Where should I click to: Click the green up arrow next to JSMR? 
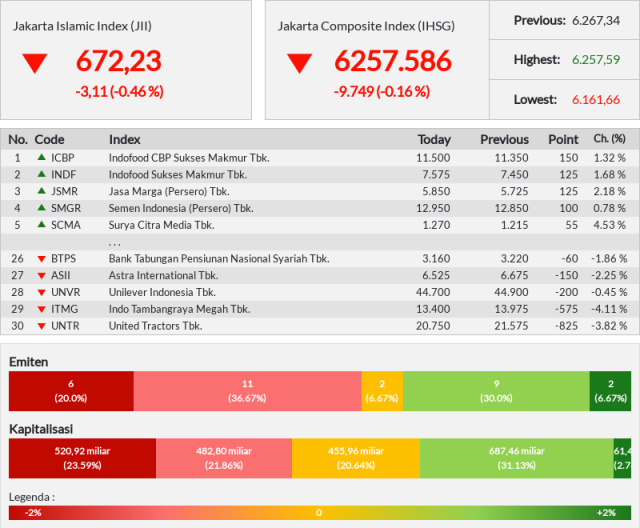[x=41, y=191]
